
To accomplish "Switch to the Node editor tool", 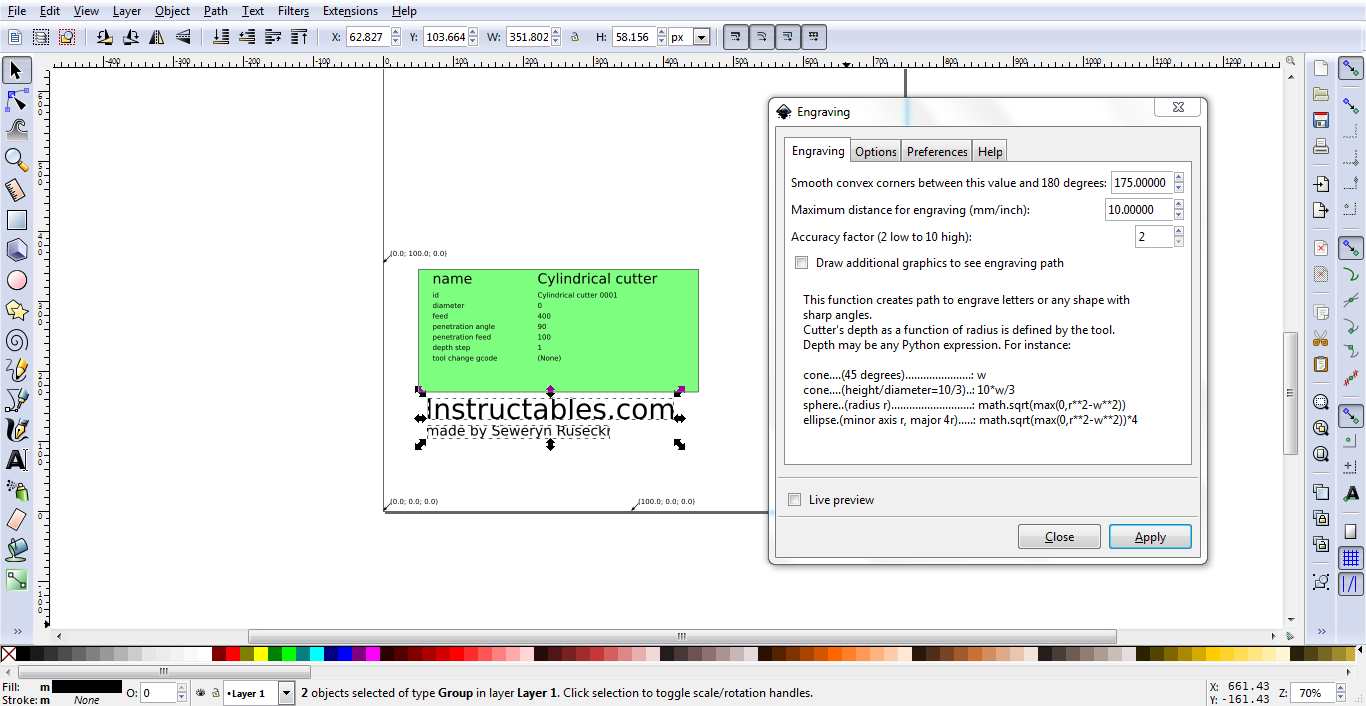I will pos(16,100).
